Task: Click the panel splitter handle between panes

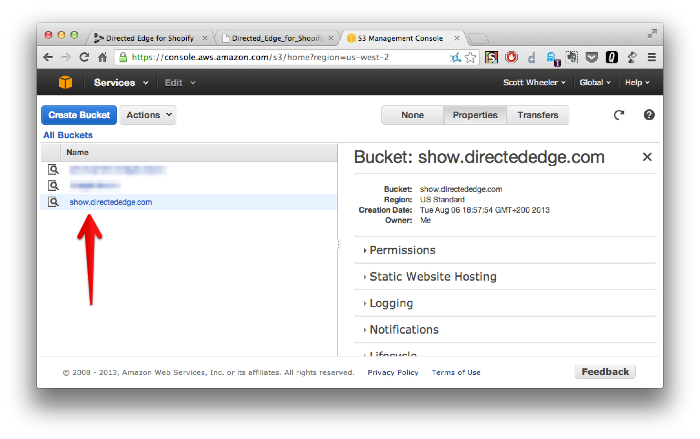Action: point(338,244)
